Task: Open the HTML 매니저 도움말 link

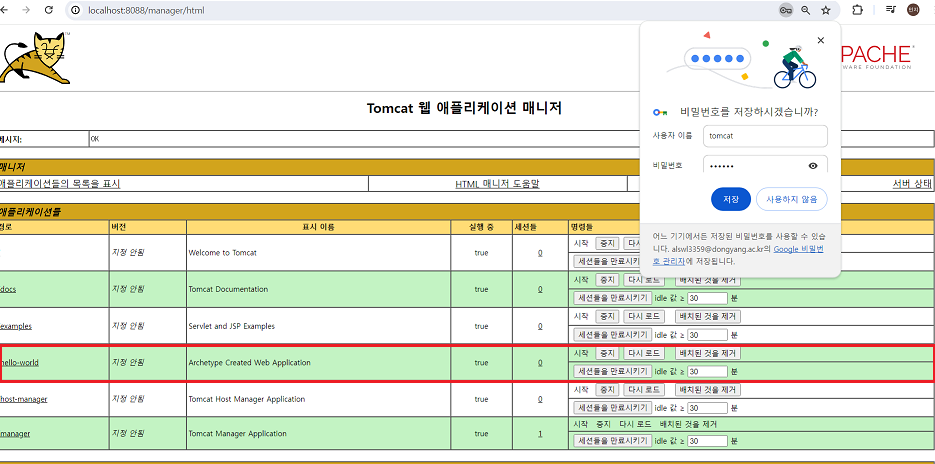Action: [497, 184]
